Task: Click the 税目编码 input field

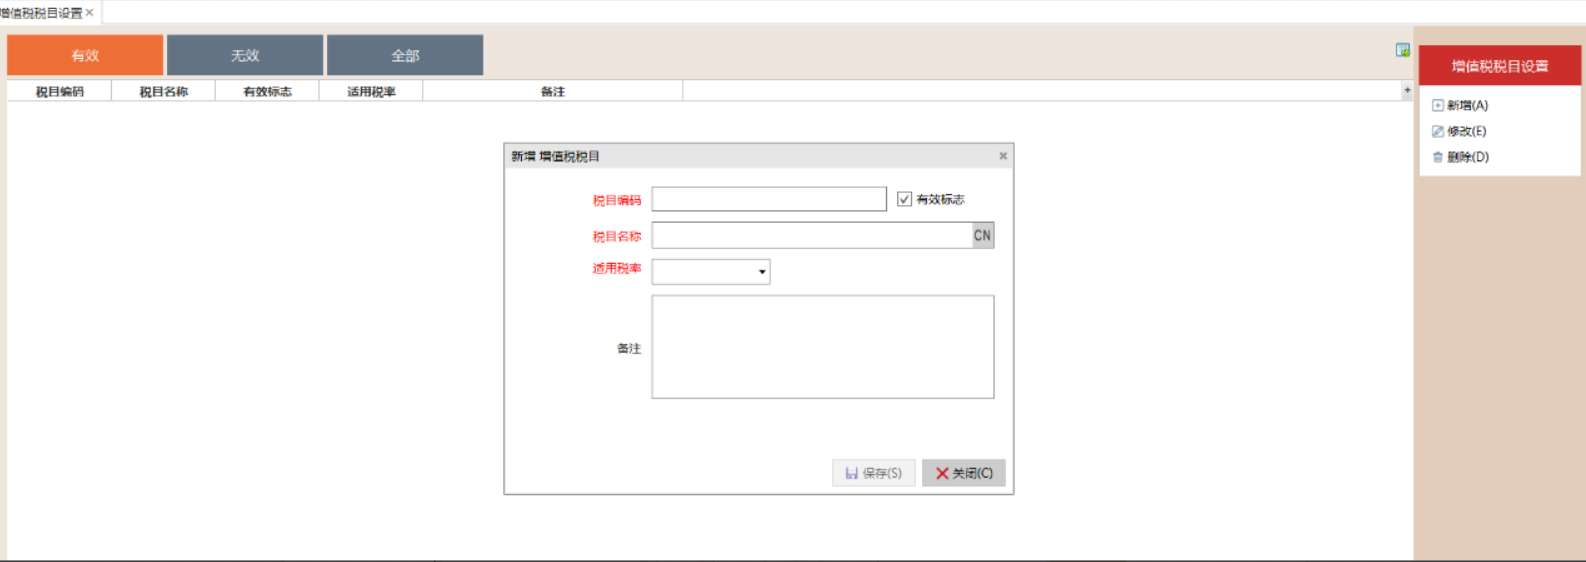Action: tap(768, 199)
